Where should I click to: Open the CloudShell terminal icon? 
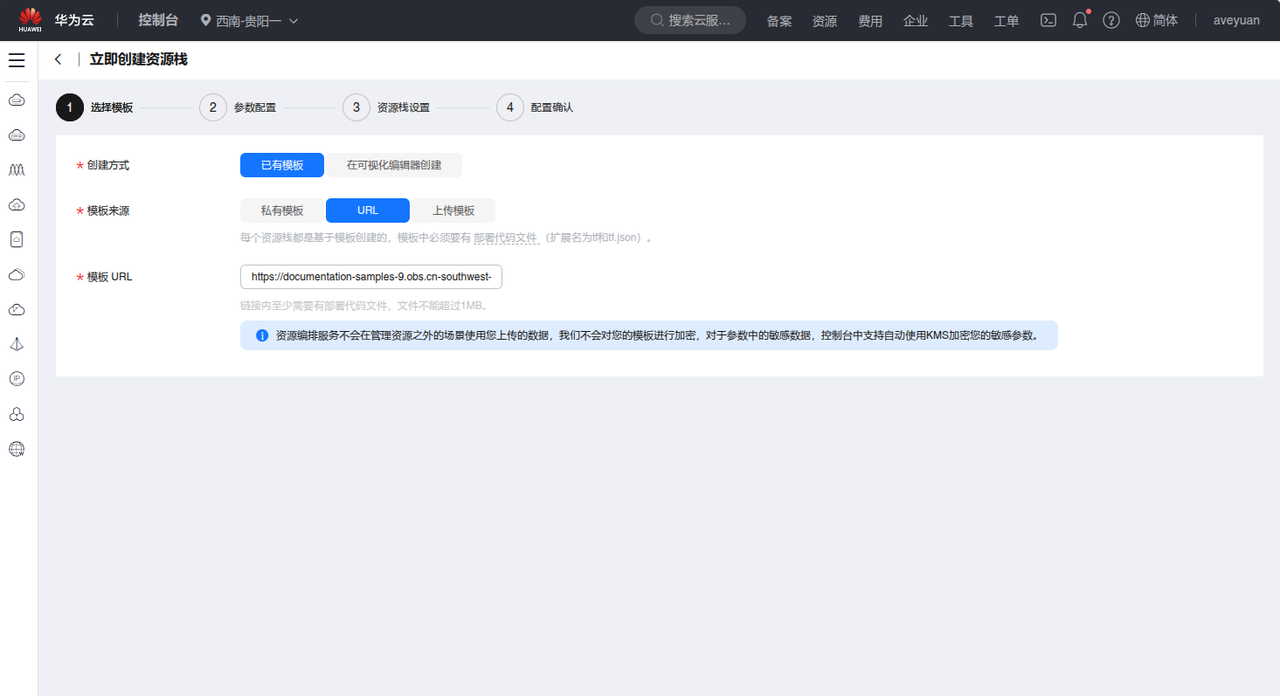1048,20
